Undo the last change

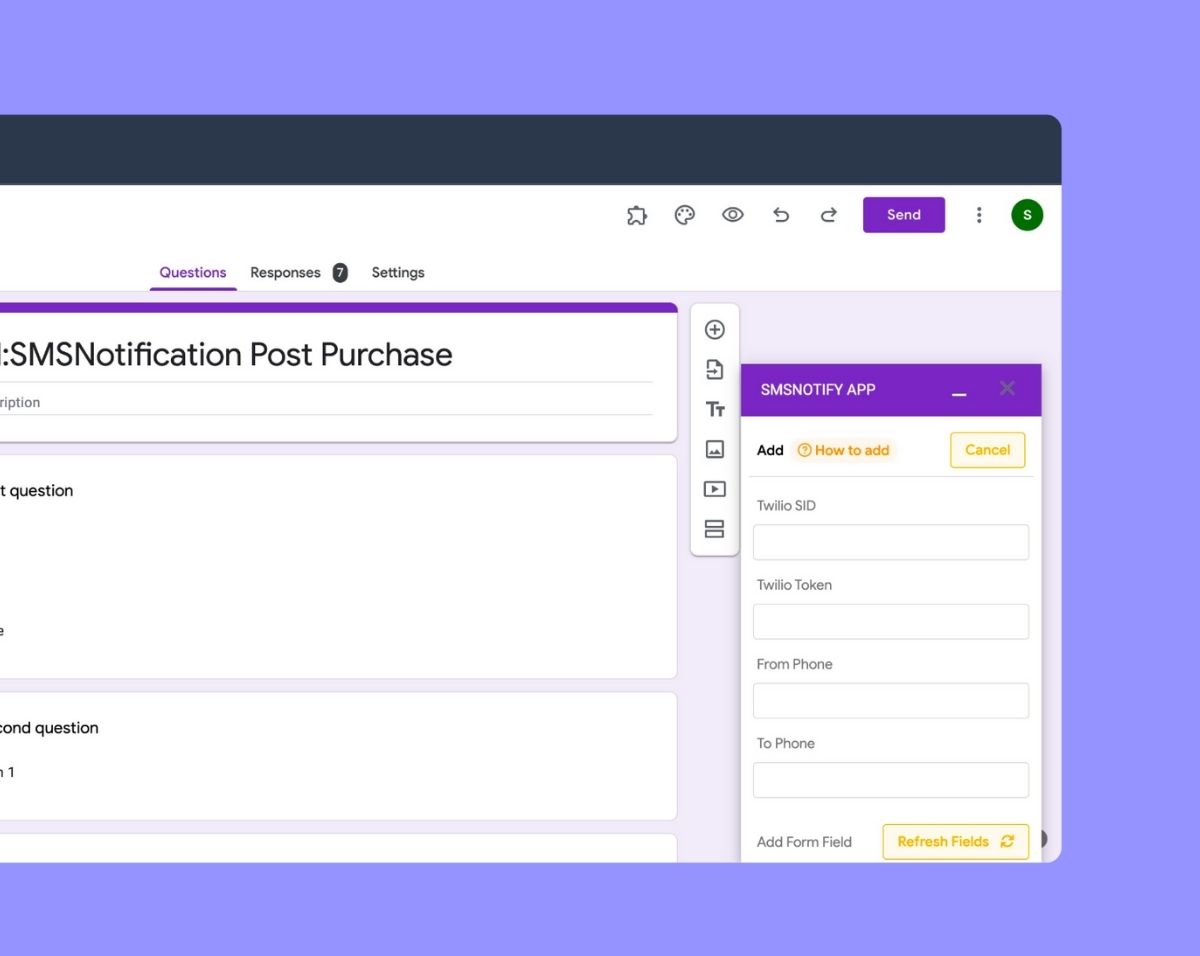781,215
